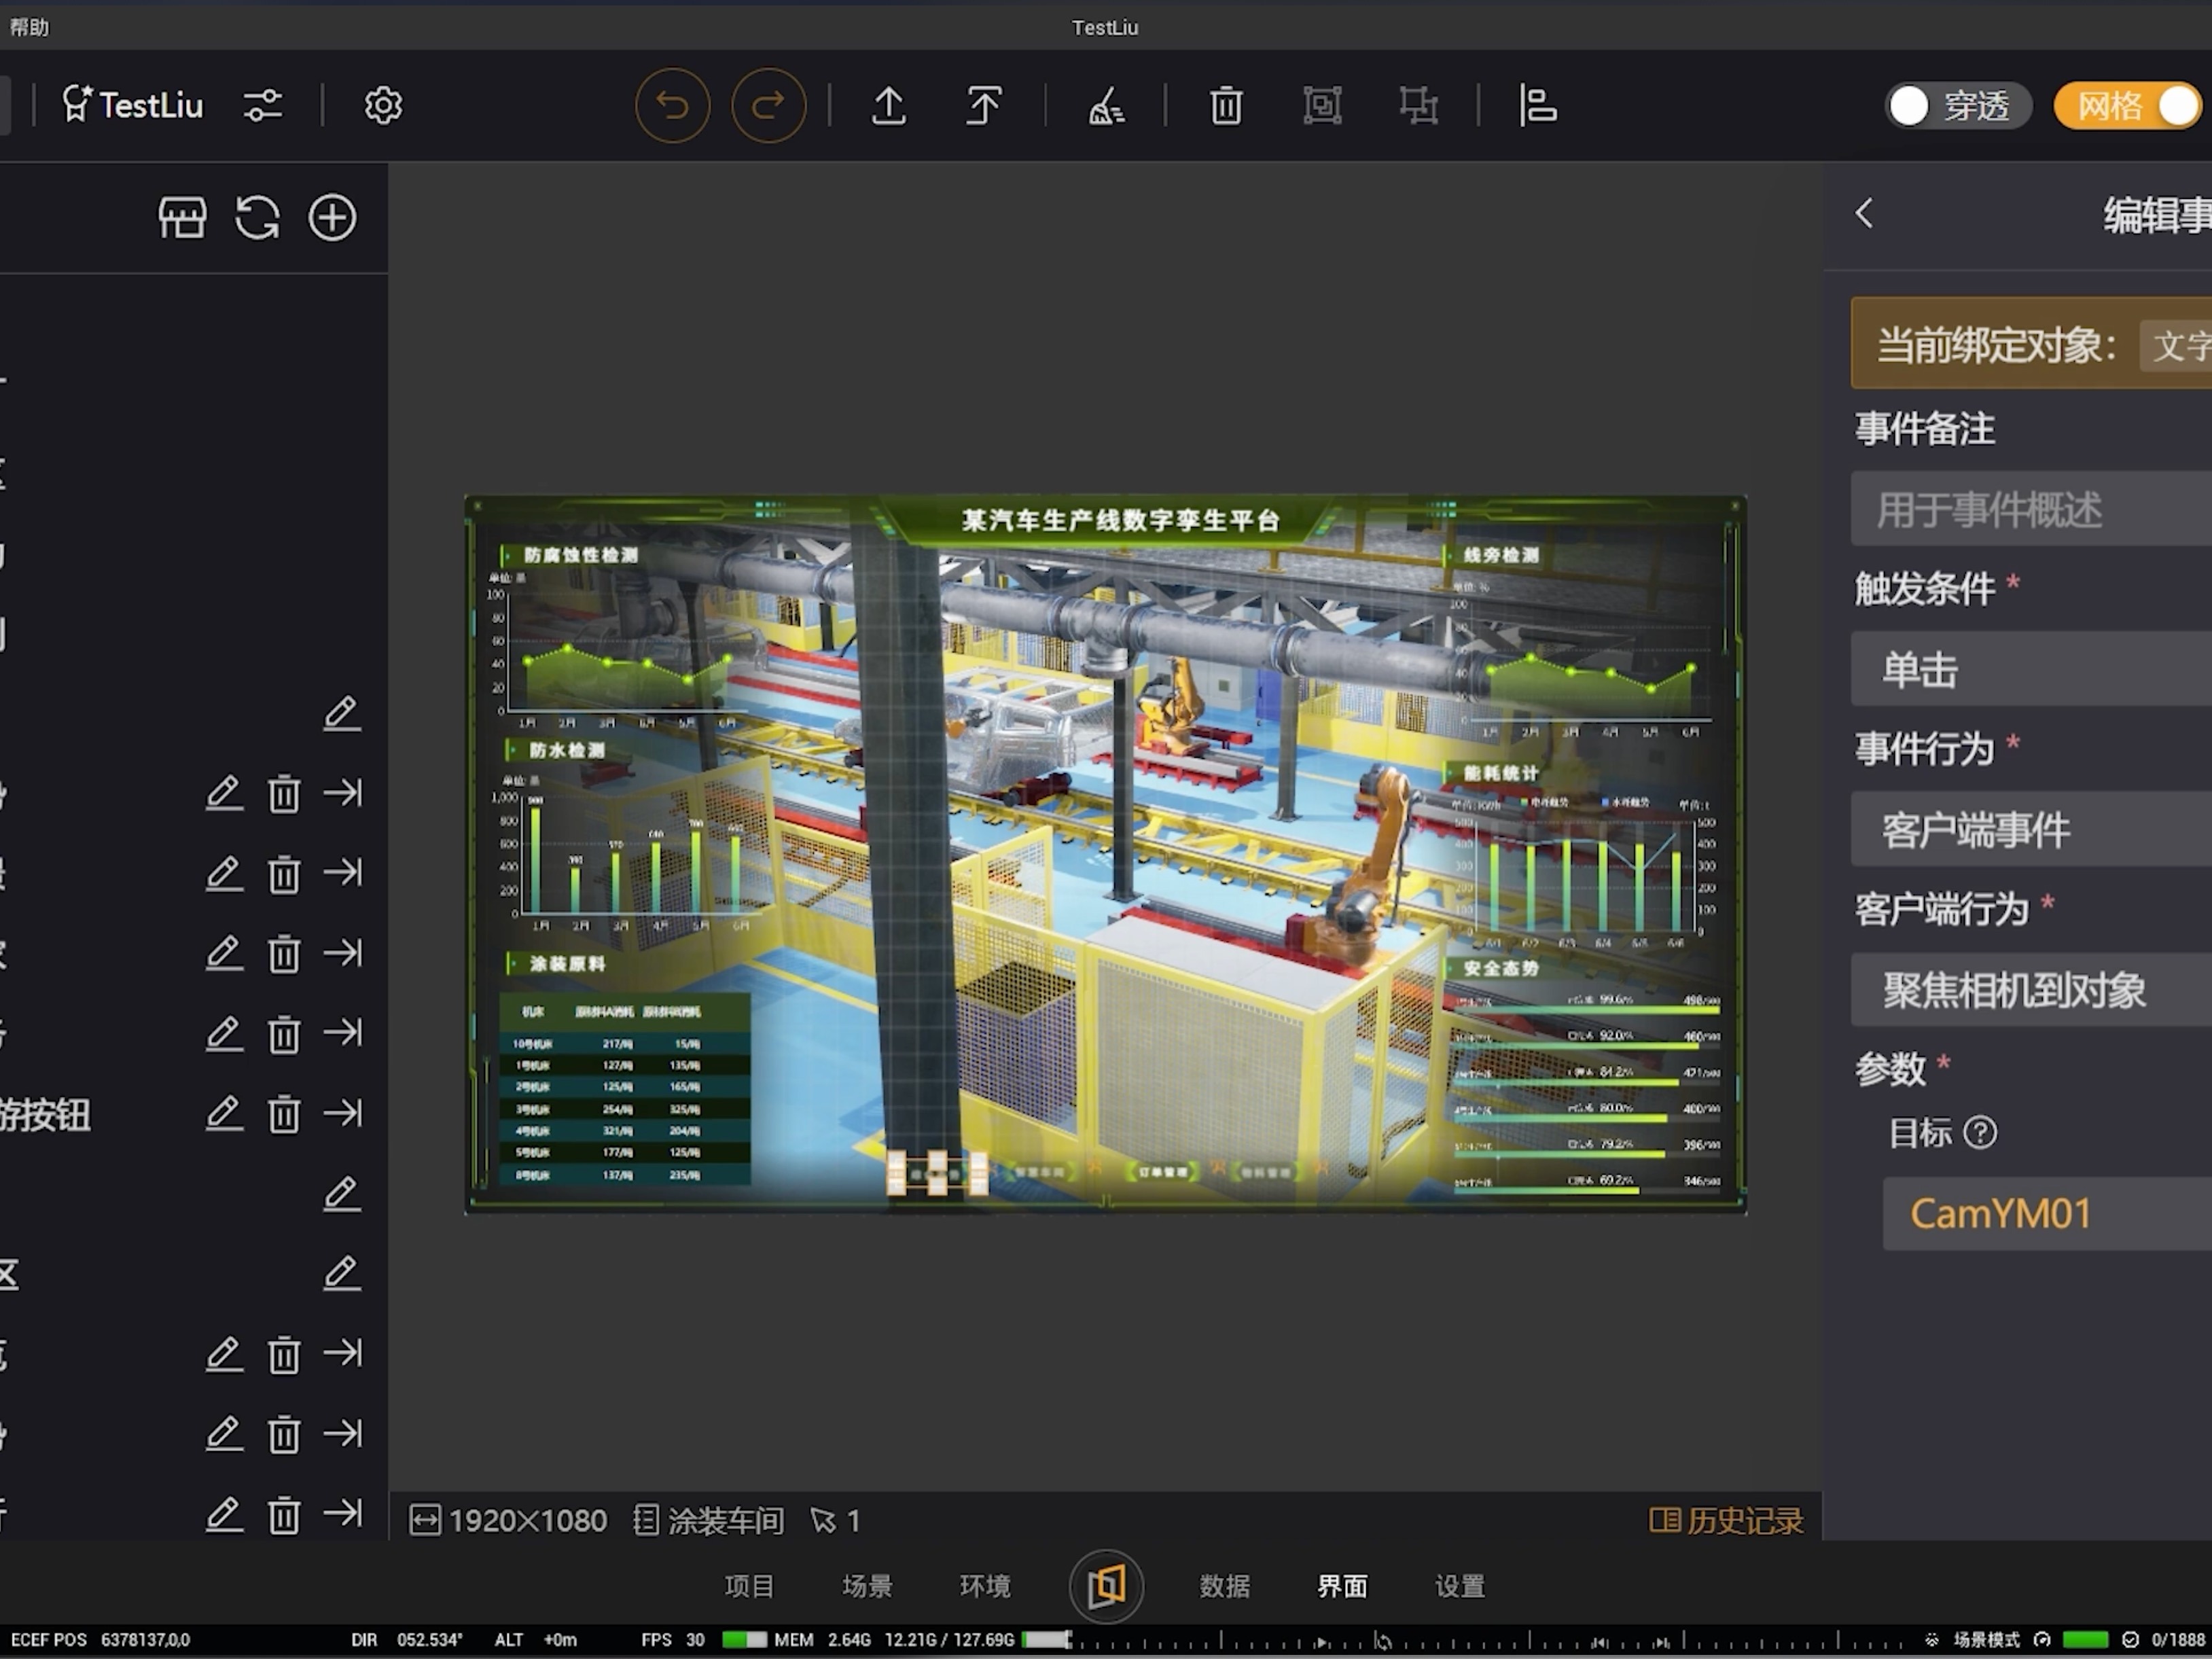Open the 事件行为 dropdown showing 客户端事件

2030,829
